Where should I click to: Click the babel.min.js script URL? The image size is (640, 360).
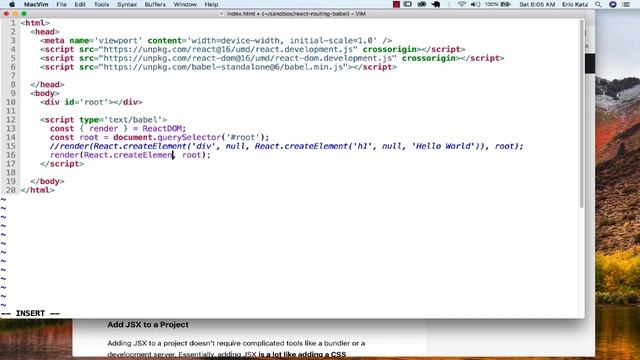pos(223,67)
